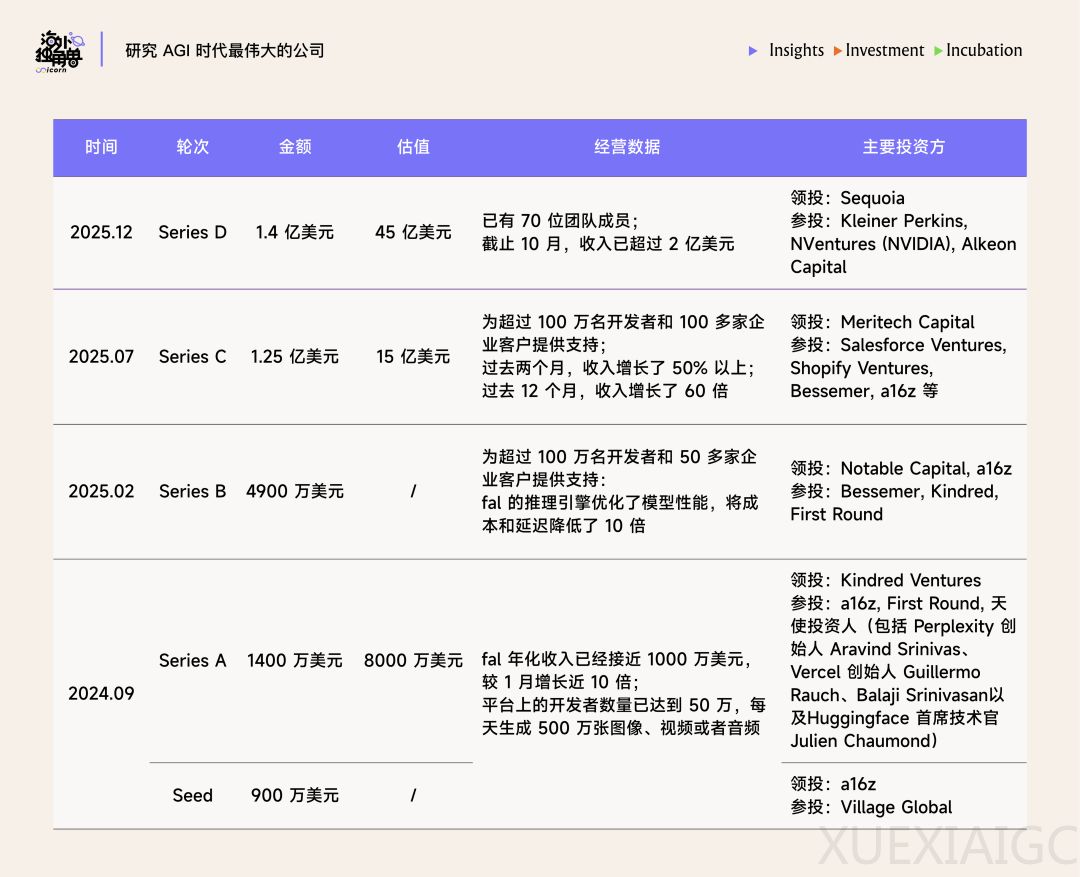Viewport: 1080px width, 877px height.
Task: Click the 时间 column header
Action: click(x=102, y=147)
